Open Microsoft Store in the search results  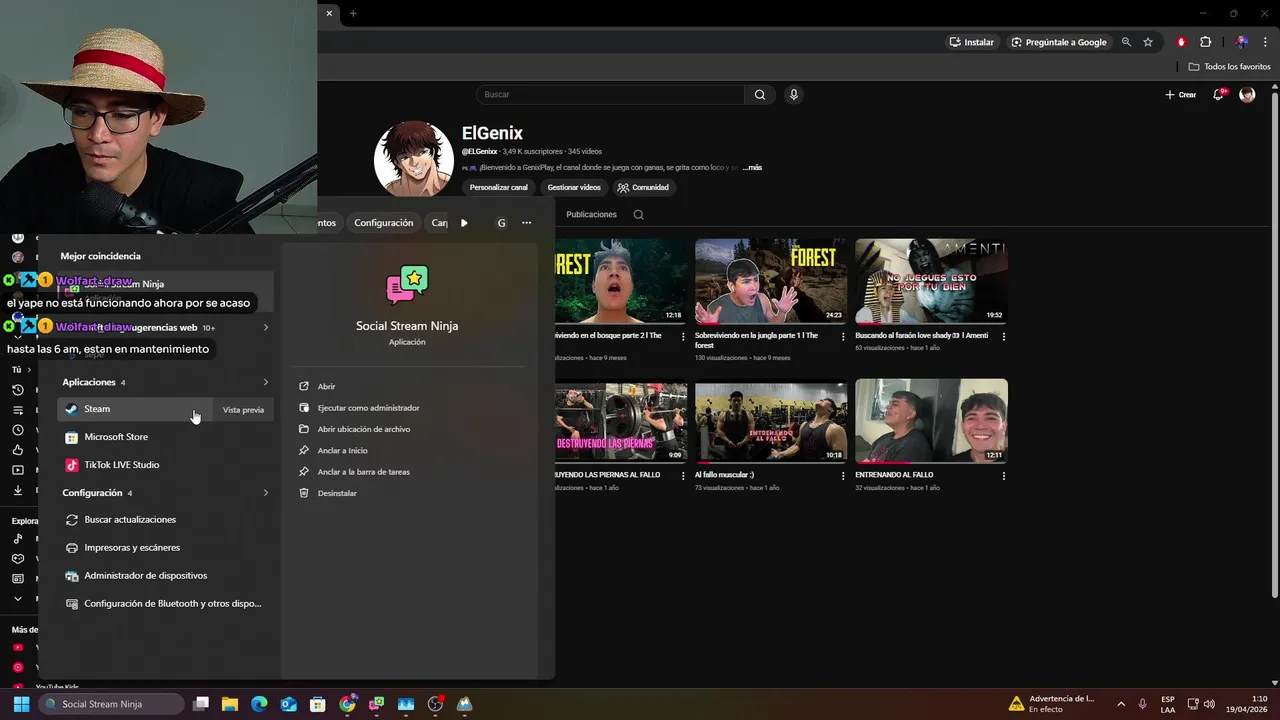pos(115,437)
